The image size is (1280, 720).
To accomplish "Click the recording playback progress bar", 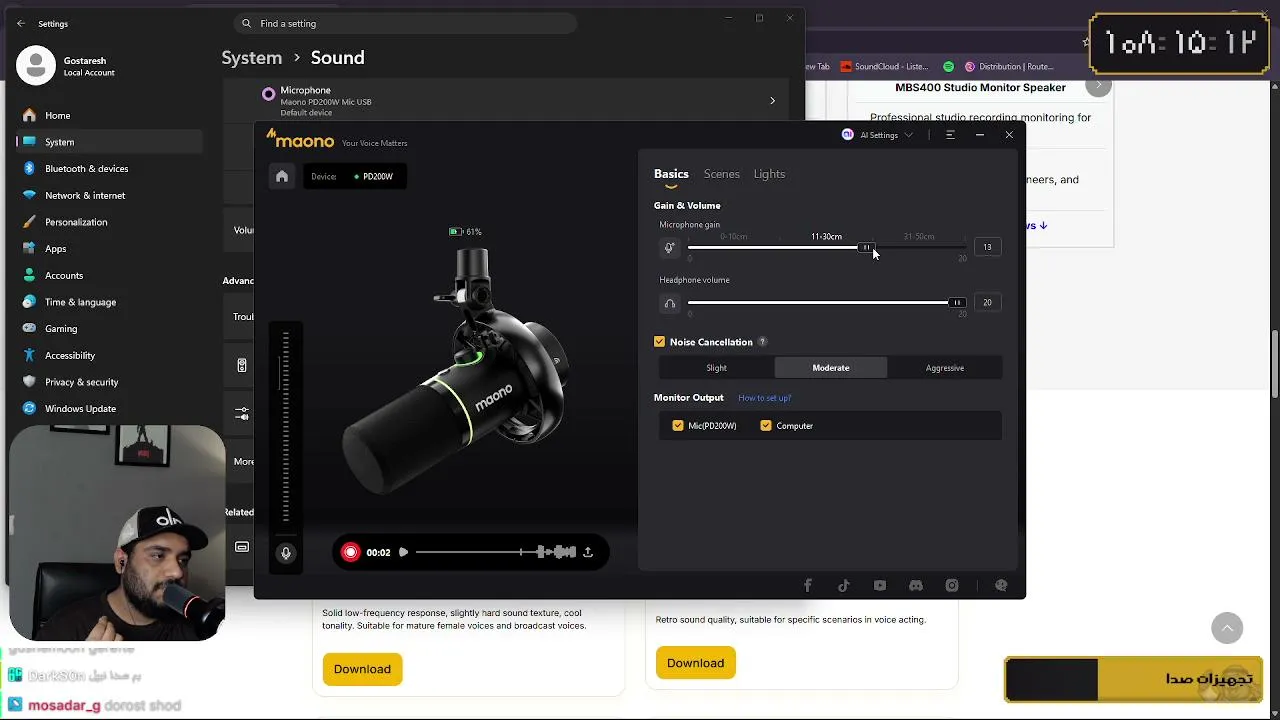I will tap(495, 552).
